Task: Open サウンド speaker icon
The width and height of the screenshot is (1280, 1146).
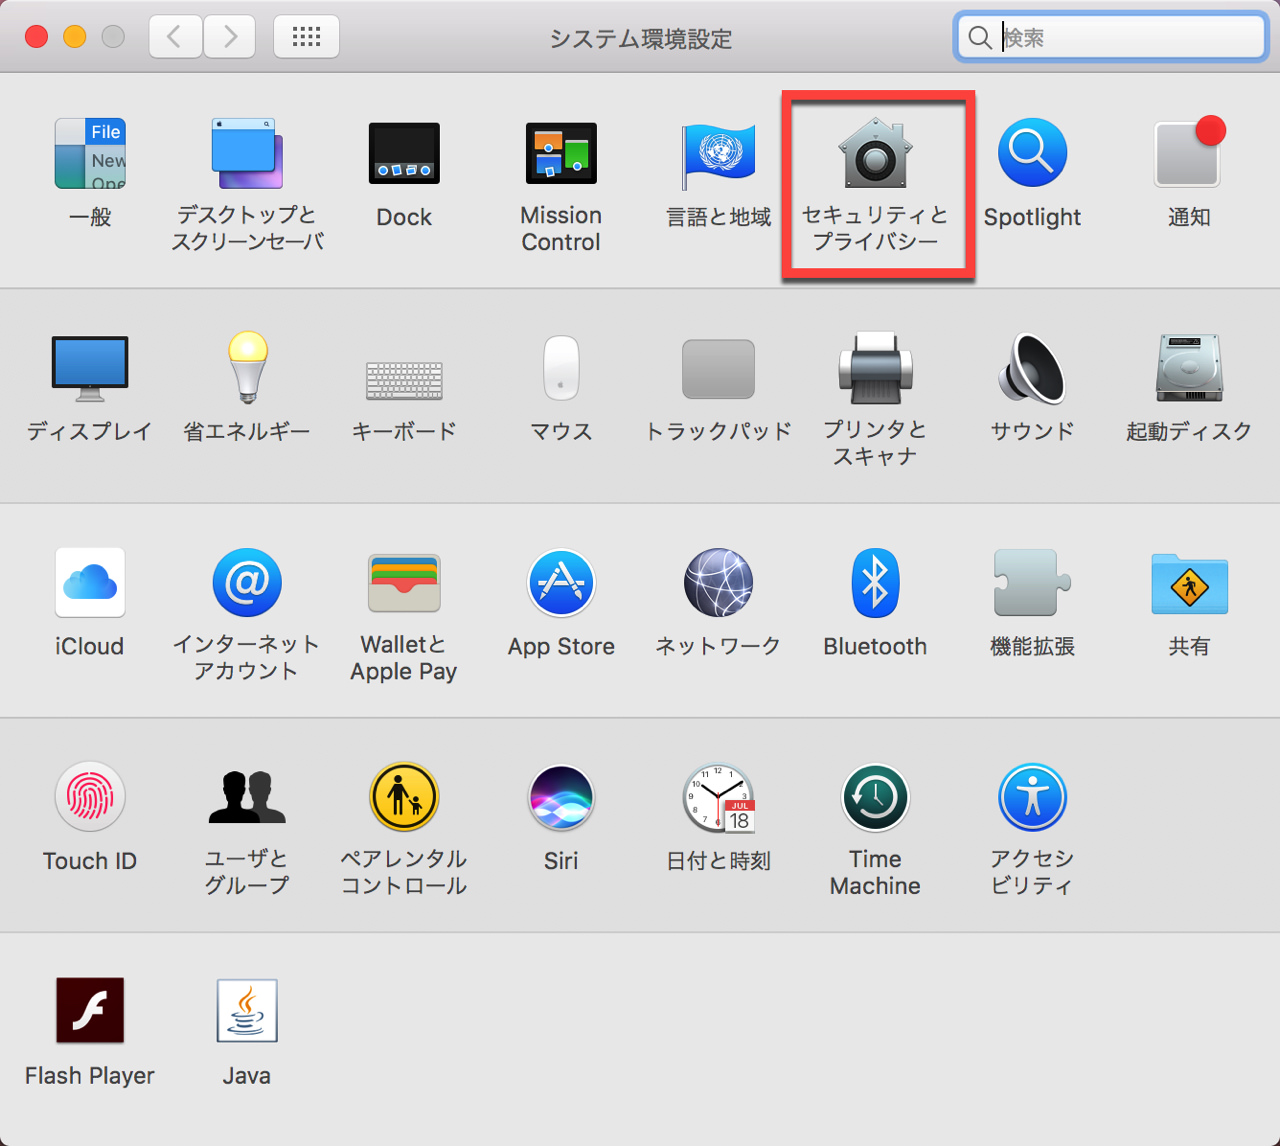Action: [1032, 368]
